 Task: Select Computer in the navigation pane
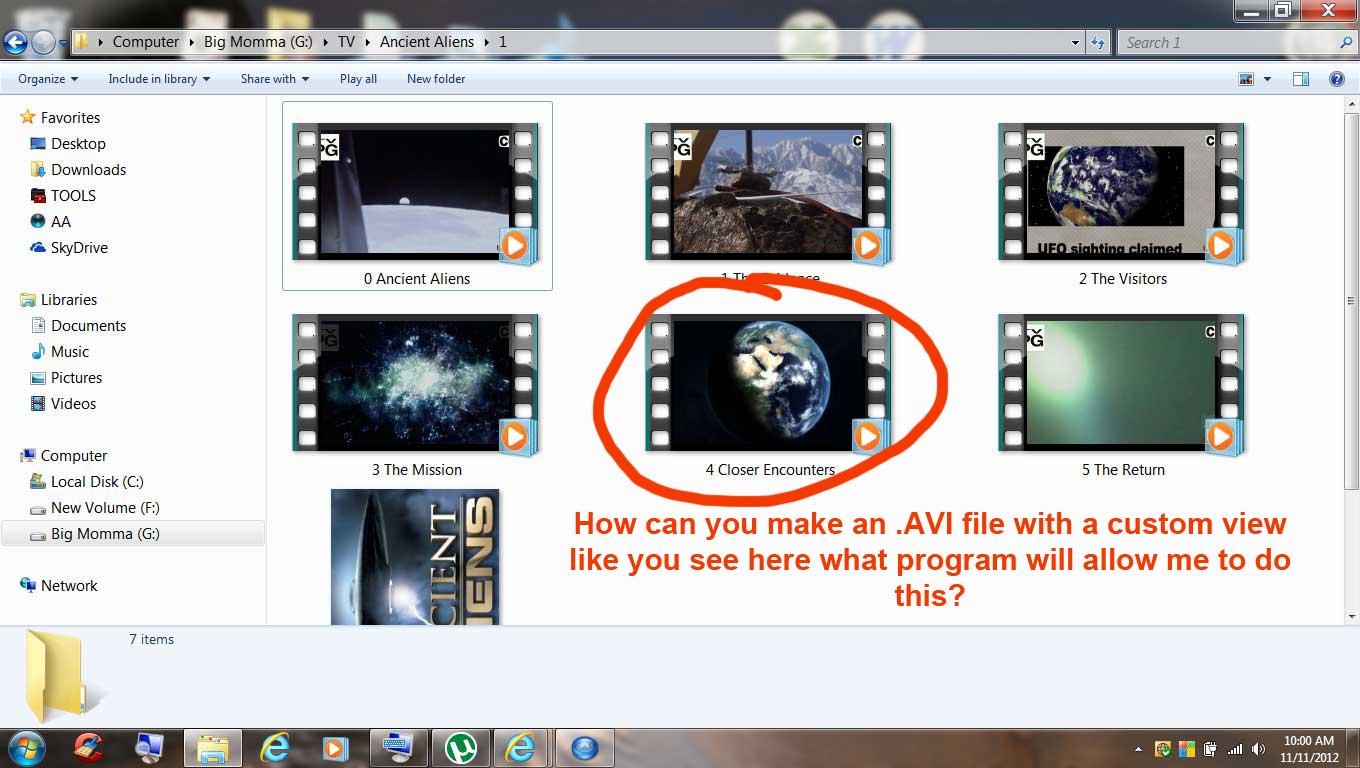(73, 456)
